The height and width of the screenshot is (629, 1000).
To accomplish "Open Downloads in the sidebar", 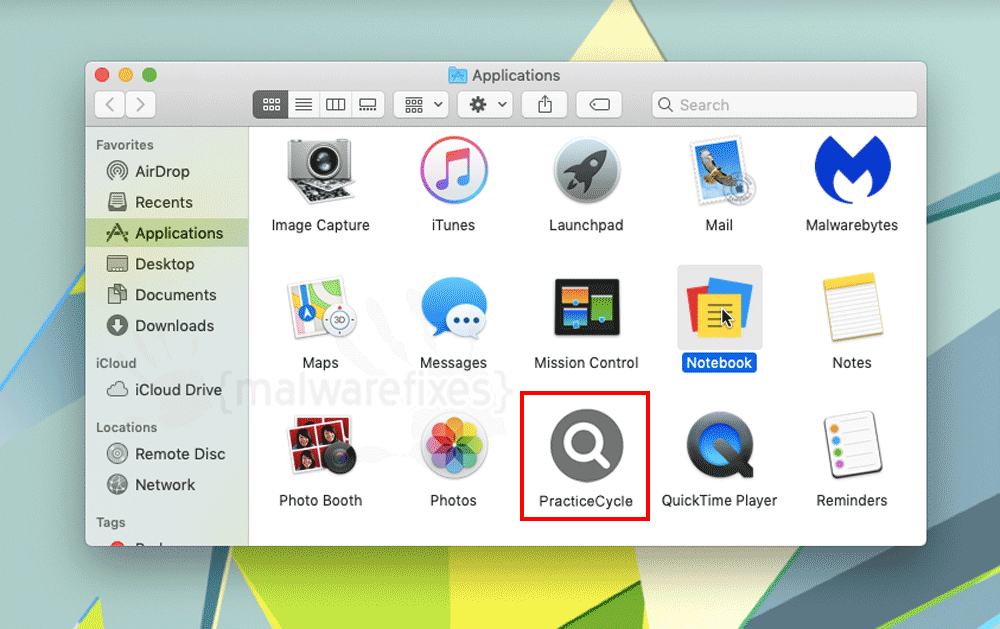I will click(167, 325).
